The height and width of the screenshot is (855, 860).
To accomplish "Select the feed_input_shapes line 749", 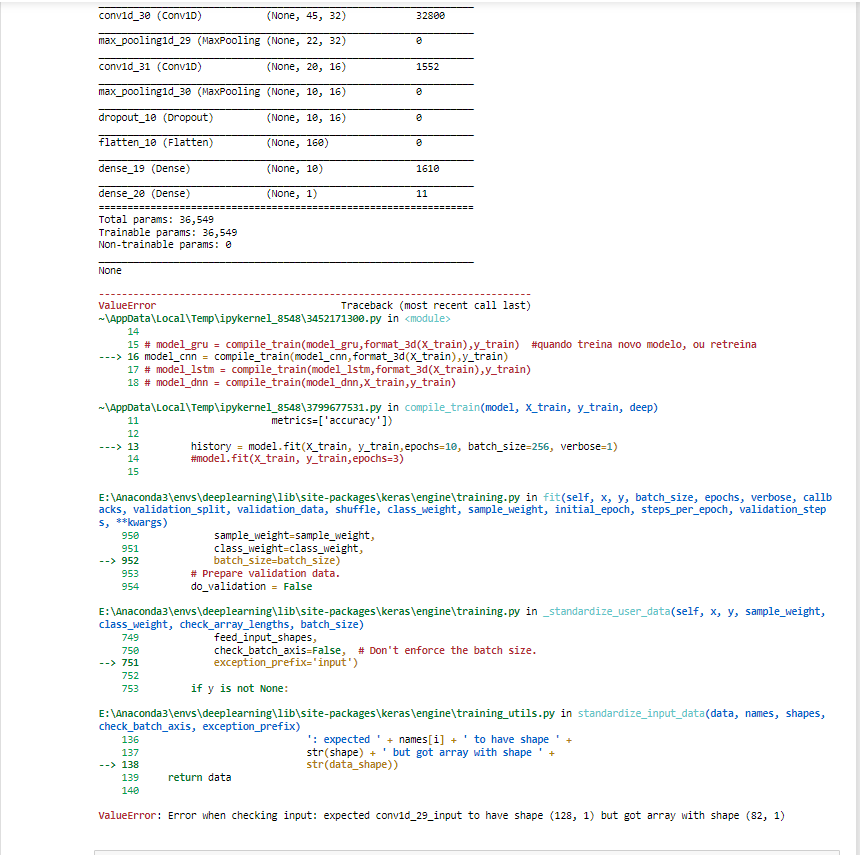I will pyautogui.click(x=265, y=638).
